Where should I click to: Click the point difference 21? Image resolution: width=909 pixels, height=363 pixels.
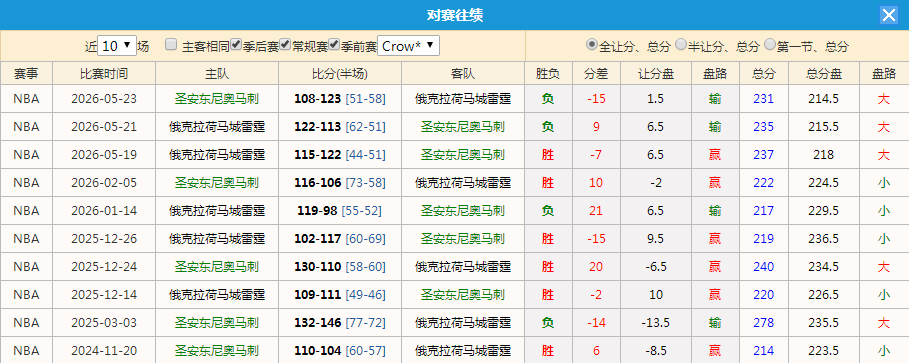(x=596, y=210)
